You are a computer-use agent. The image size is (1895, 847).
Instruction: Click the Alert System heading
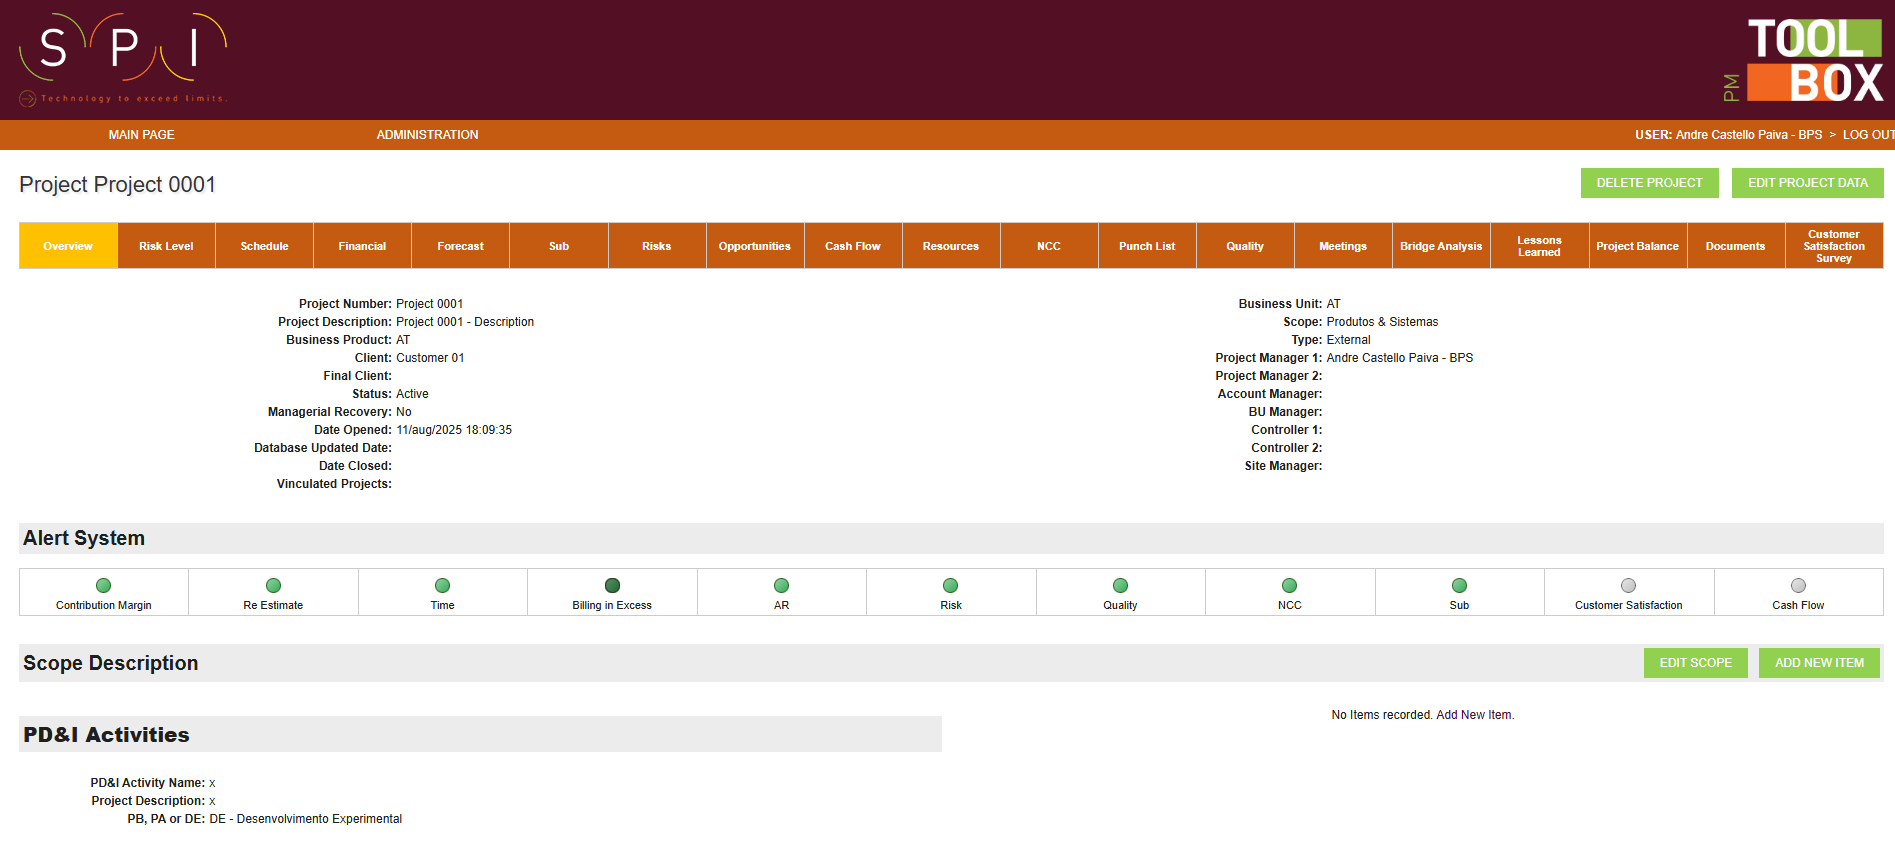click(x=84, y=538)
